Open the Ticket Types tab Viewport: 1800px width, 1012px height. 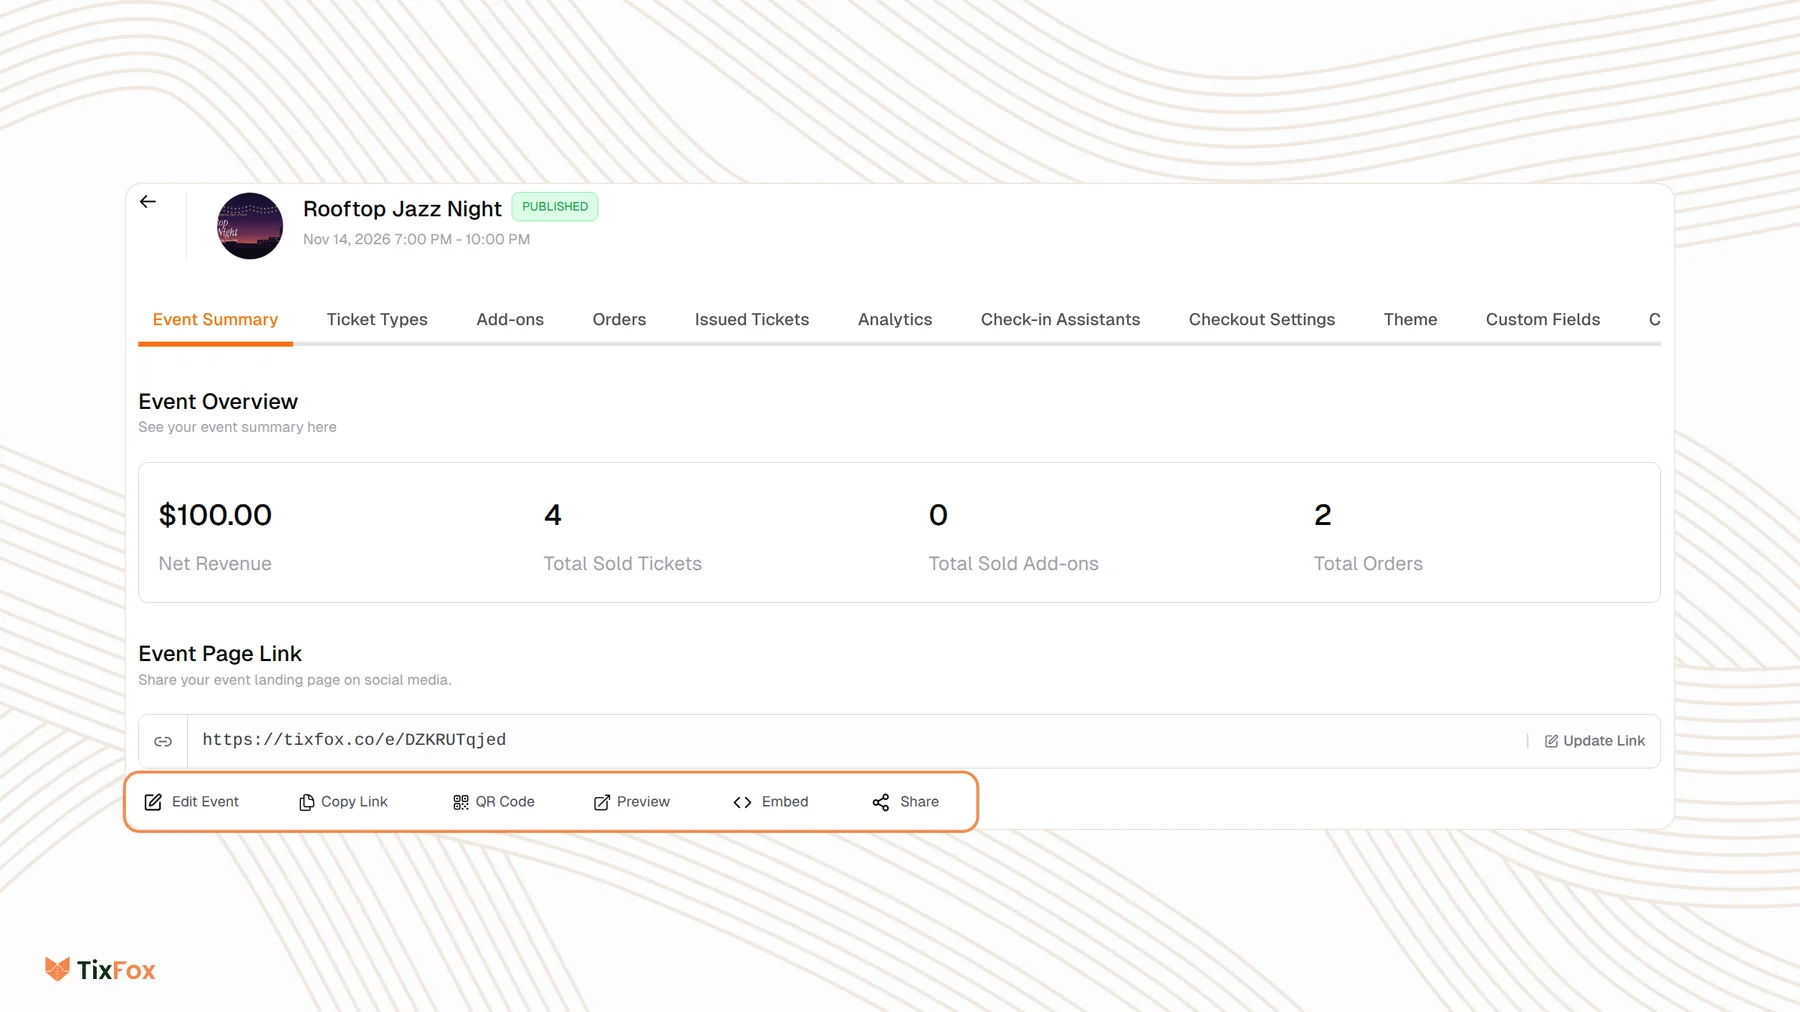377,320
